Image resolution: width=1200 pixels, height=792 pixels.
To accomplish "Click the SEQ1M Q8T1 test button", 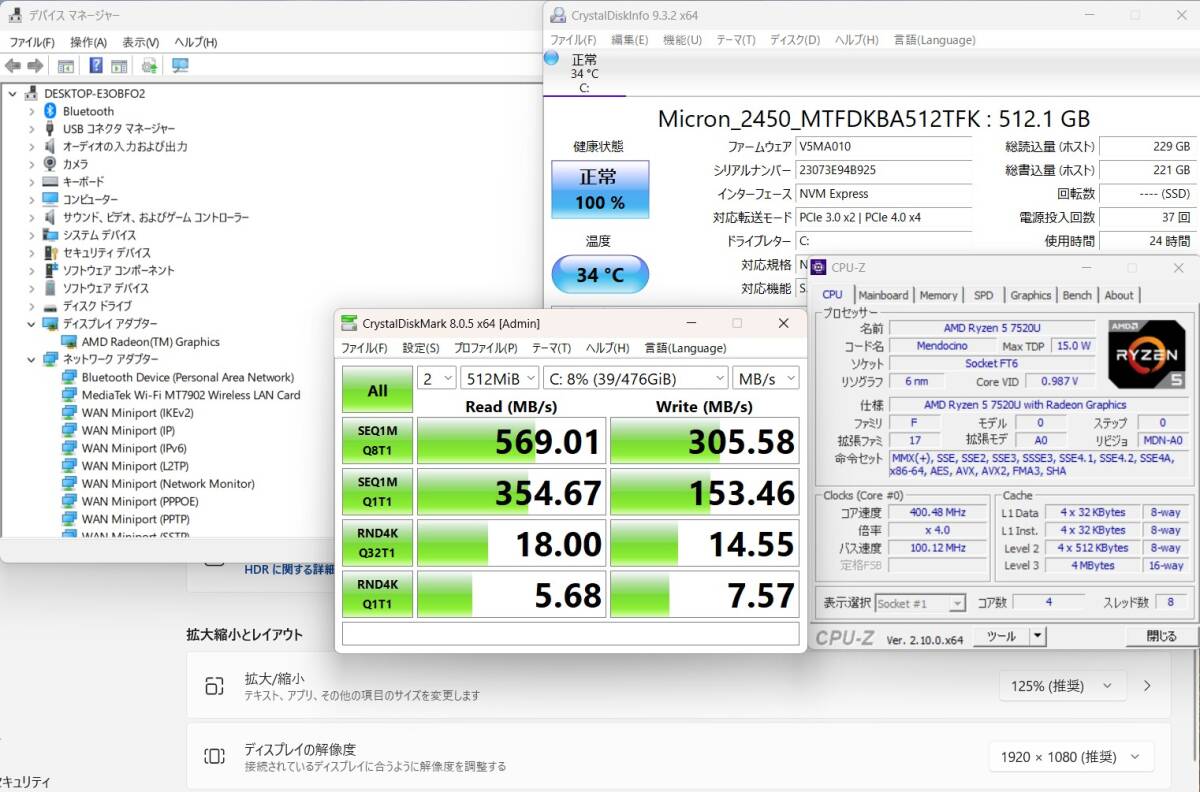I will [377, 441].
